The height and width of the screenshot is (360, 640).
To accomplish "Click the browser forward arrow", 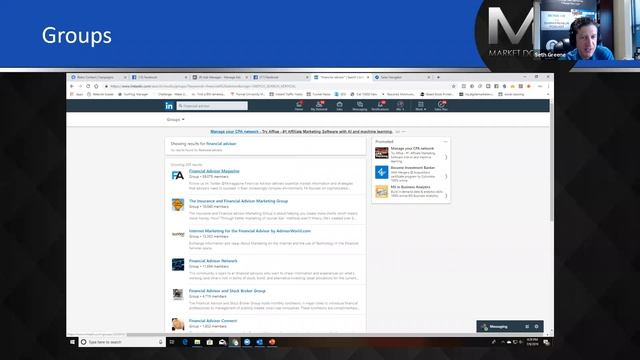I will click(x=80, y=86).
